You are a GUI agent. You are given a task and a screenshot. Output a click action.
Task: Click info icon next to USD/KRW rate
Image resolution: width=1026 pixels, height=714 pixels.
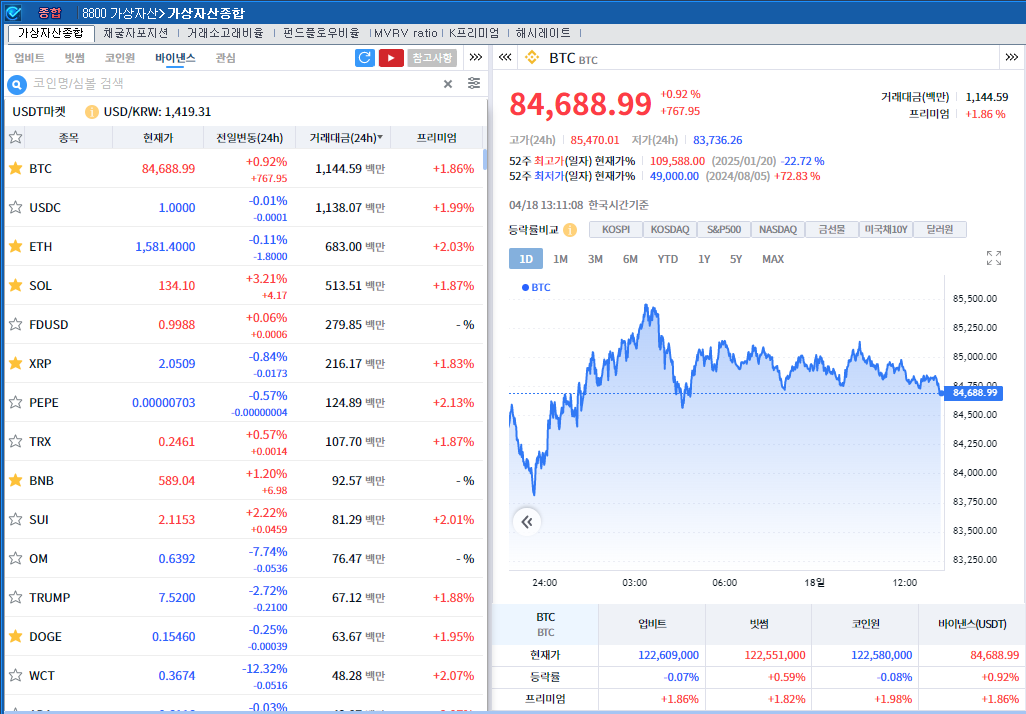pos(92,112)
